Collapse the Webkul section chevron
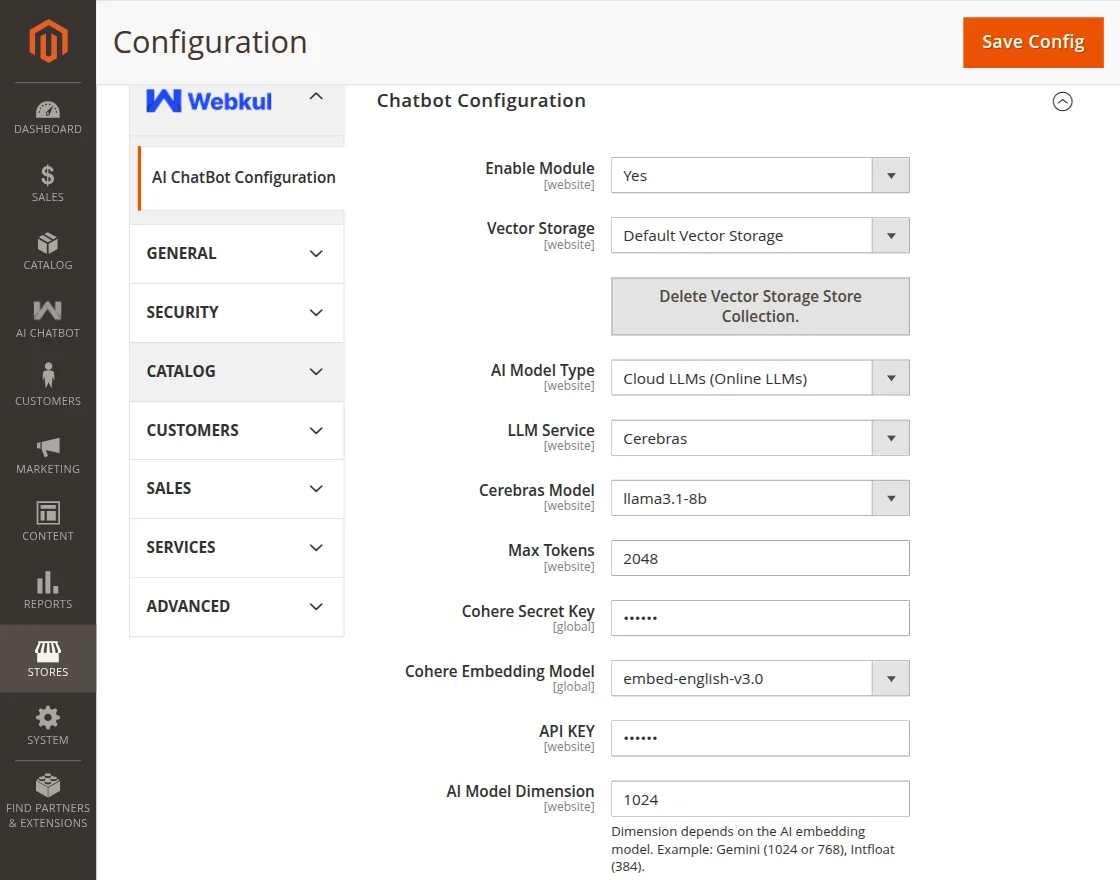1120x880 pixels. point(316,97)
